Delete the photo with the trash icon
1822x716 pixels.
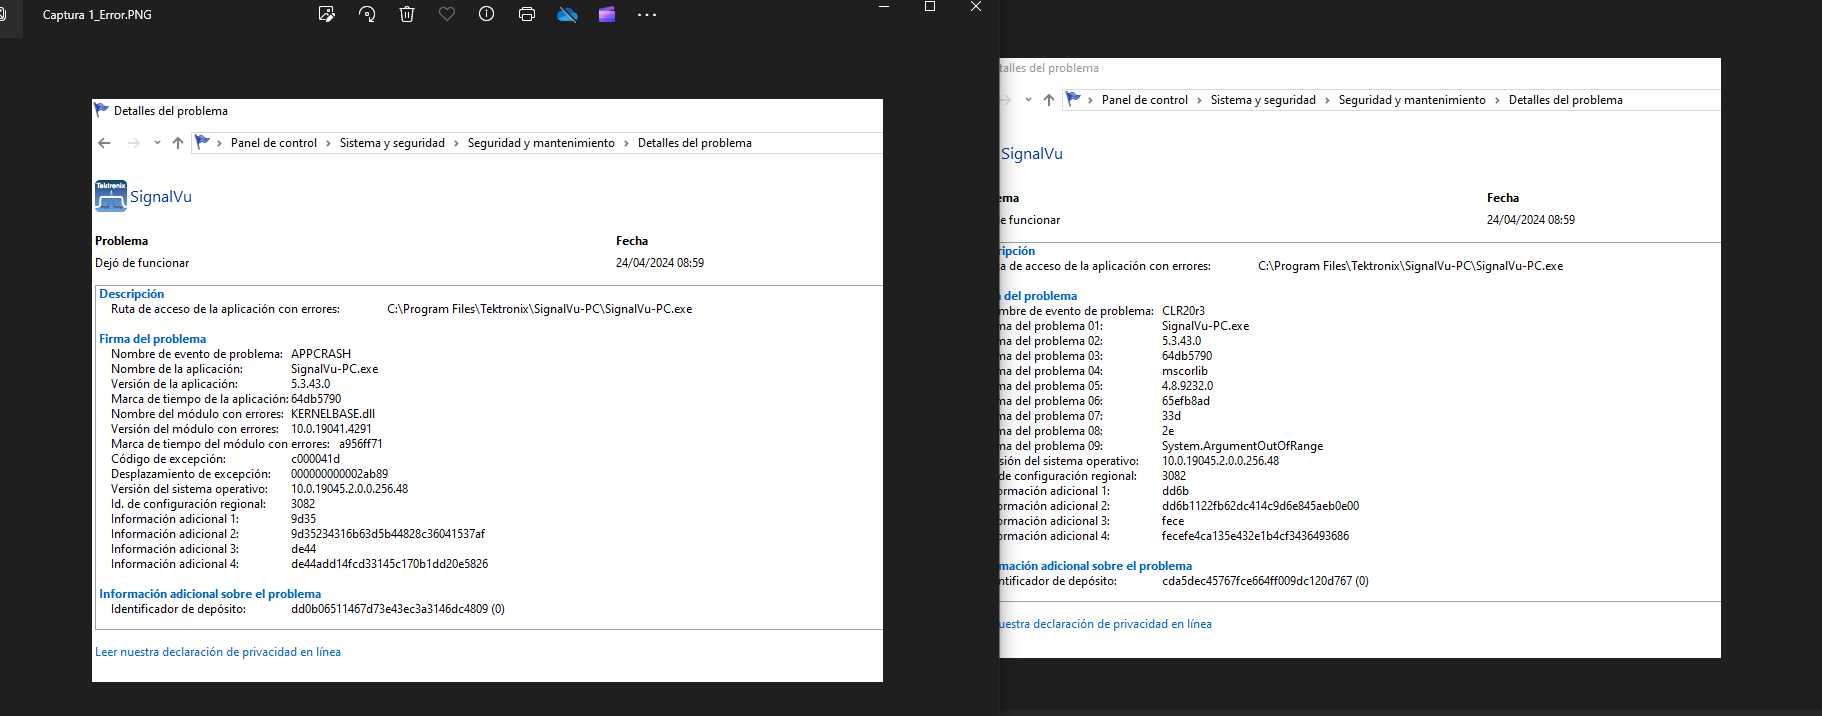point(407,14)
